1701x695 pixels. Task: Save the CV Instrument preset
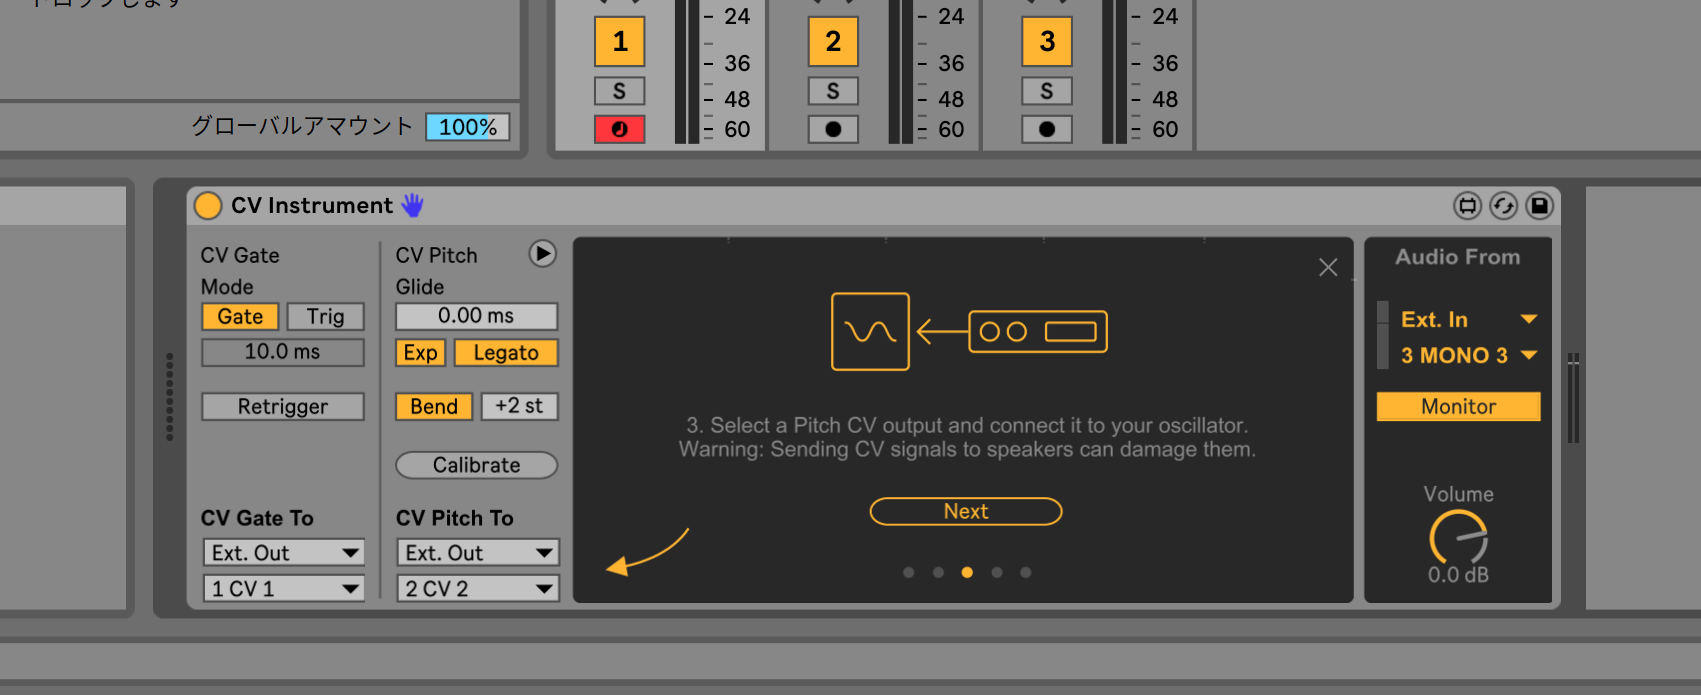coord(1540,206)
